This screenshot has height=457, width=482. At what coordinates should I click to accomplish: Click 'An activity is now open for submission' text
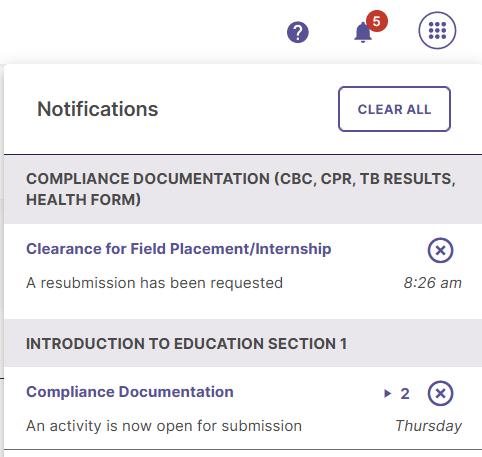[x=164, y=426]
